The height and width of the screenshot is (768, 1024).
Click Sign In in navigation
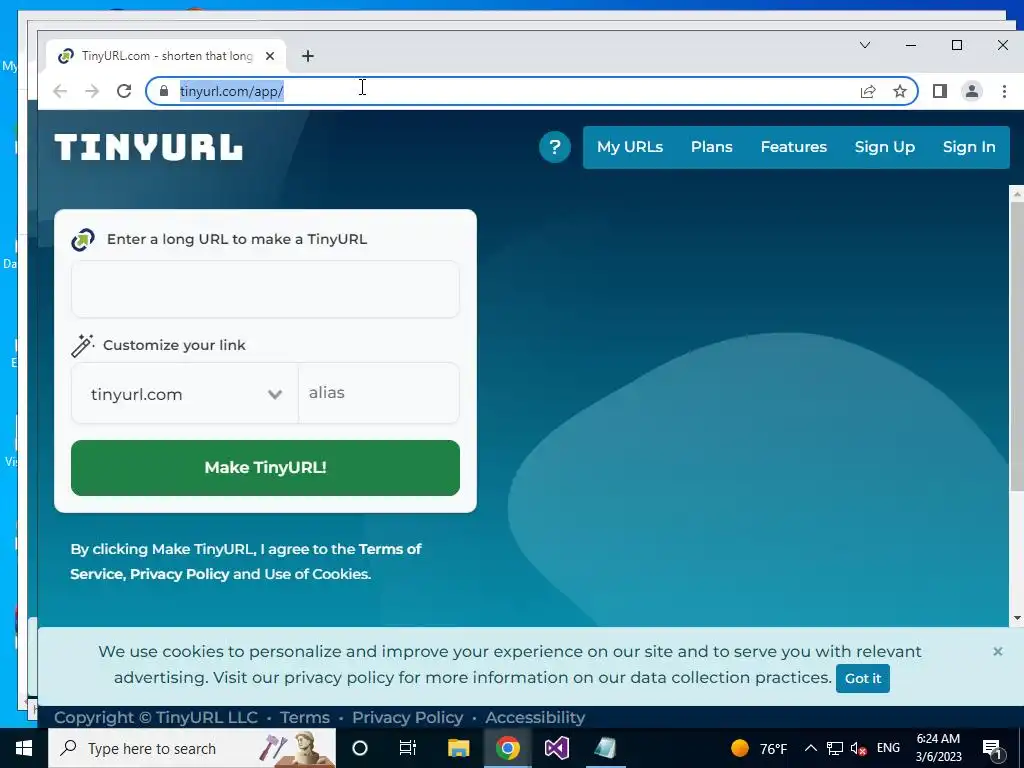coord(968,147)
